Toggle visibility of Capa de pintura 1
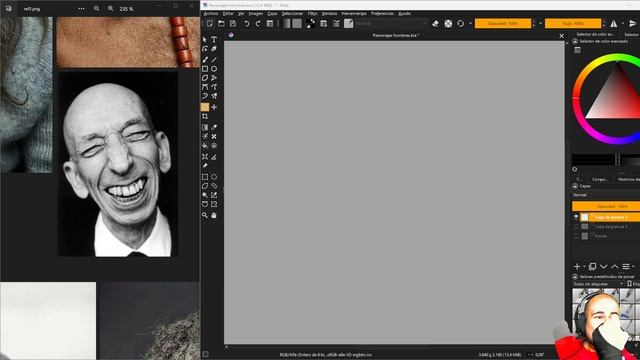This screenshot has width=640, height=360. click(x=576, y=227)
